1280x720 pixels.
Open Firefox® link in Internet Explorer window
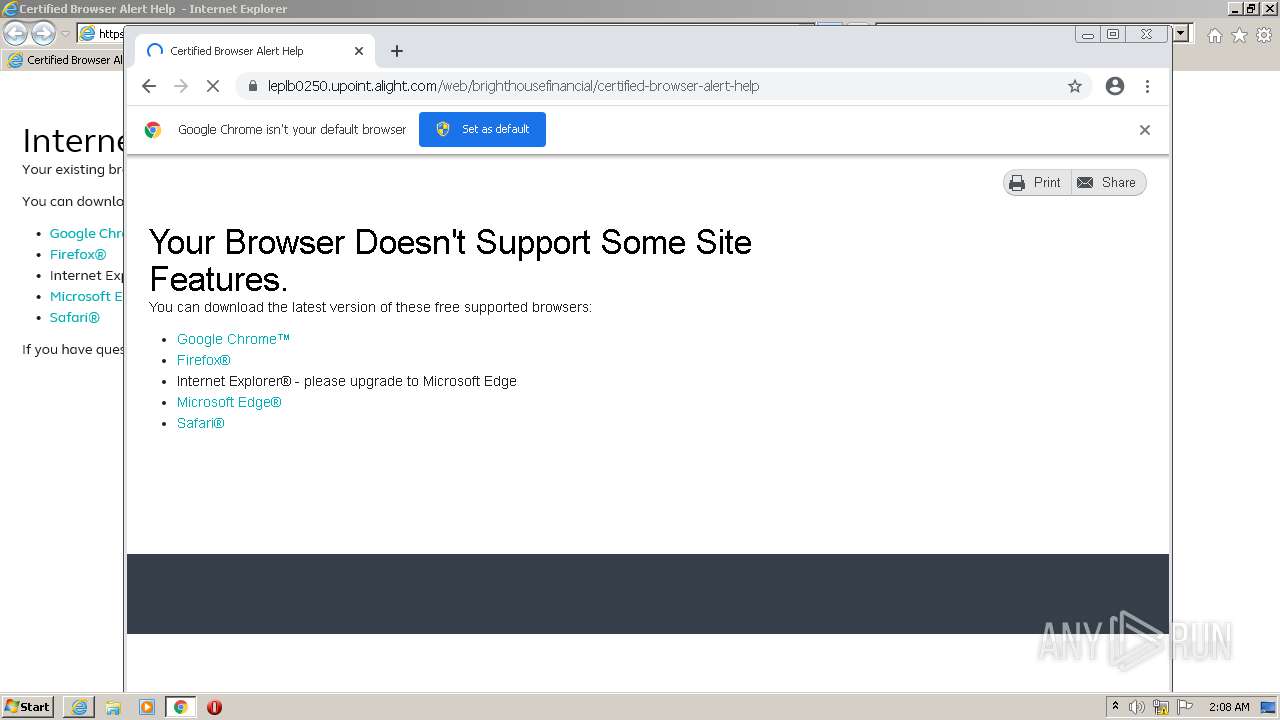(x=78, y=255)
